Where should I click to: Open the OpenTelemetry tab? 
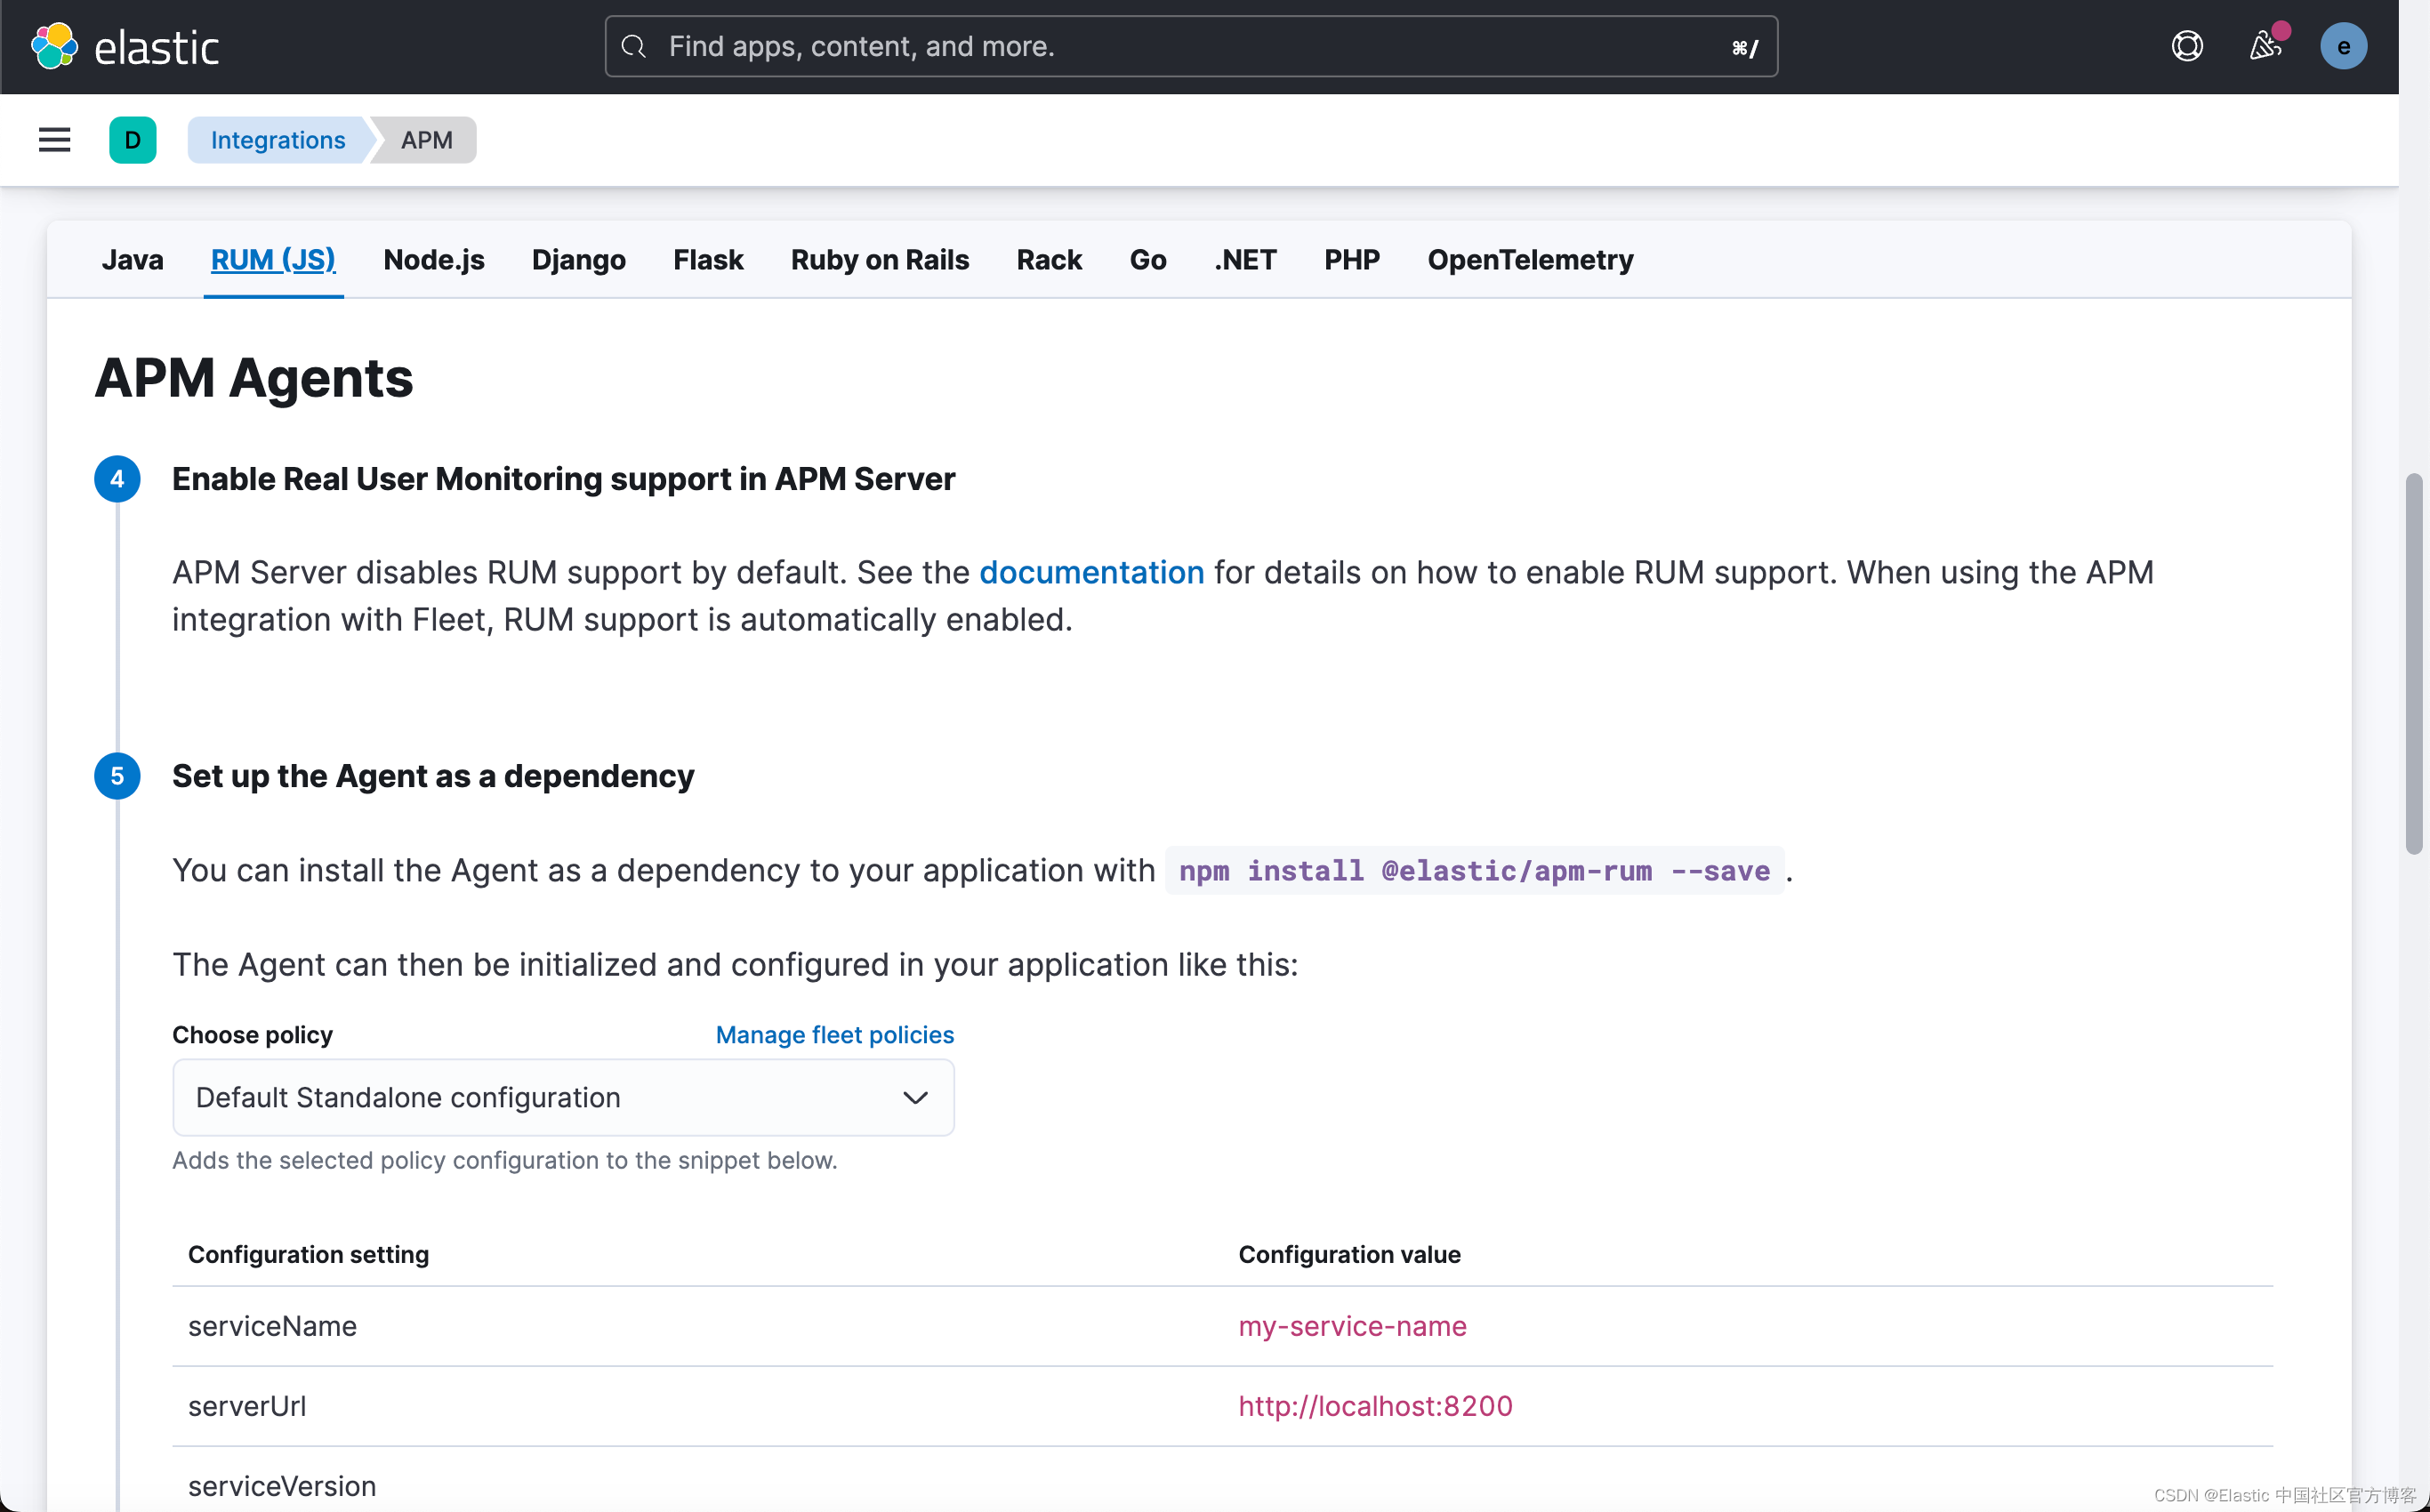pyautogui.click(x=1530, y=260)
